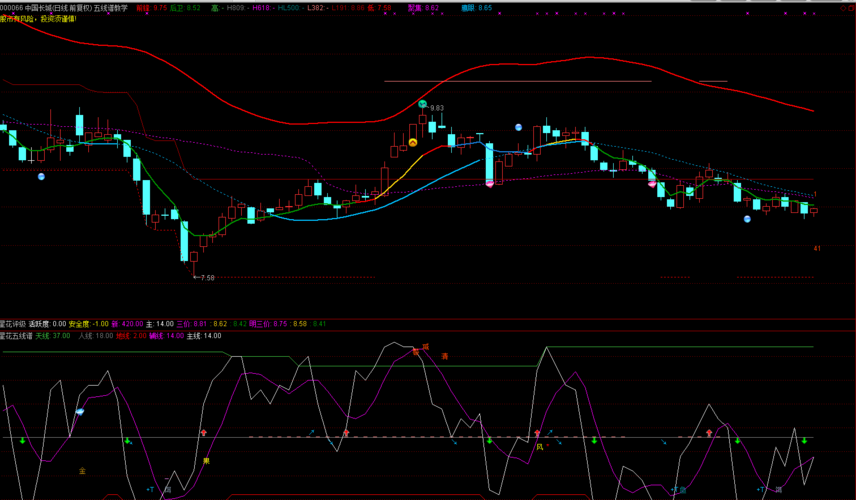The width and height of the screenshot is (856, 500).
Task: Click the 三价: 8.81 readout
Action: tap(192, 324)
